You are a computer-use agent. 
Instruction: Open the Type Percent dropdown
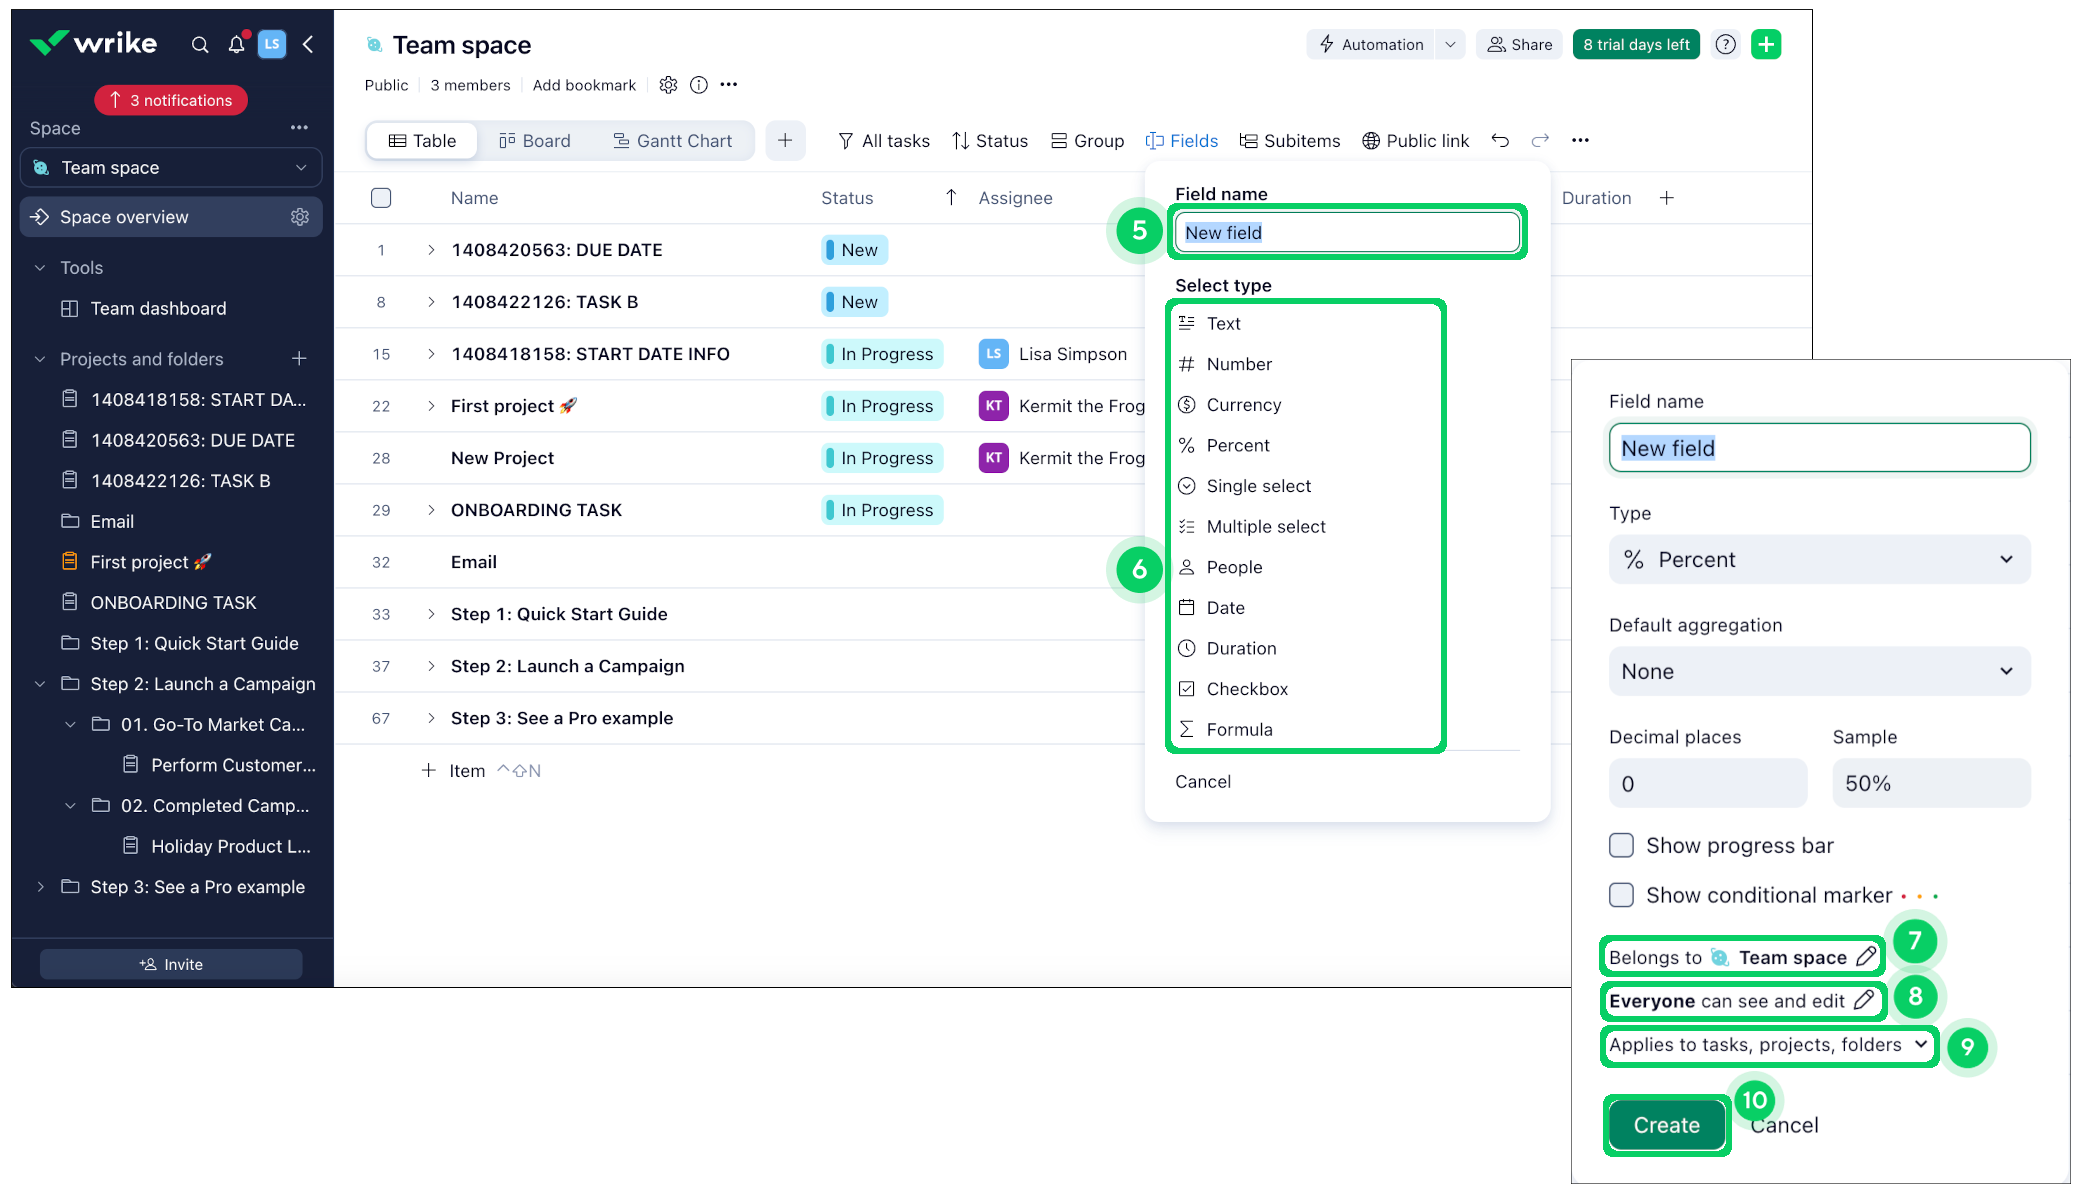[x=1819, y=559]
